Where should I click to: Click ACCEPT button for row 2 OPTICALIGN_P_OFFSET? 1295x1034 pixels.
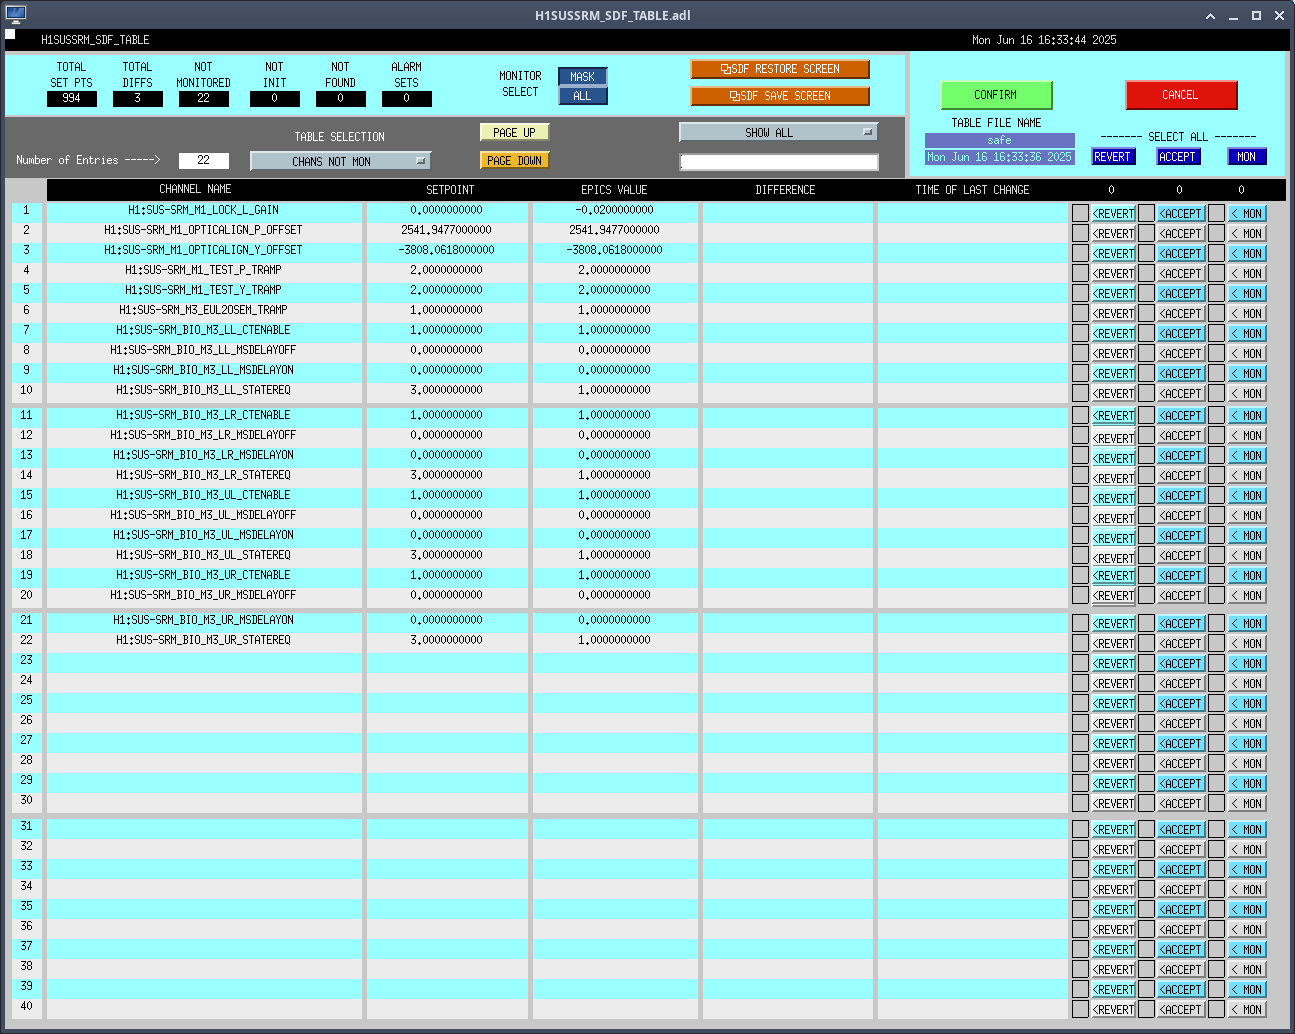(x=1181, y=233)
